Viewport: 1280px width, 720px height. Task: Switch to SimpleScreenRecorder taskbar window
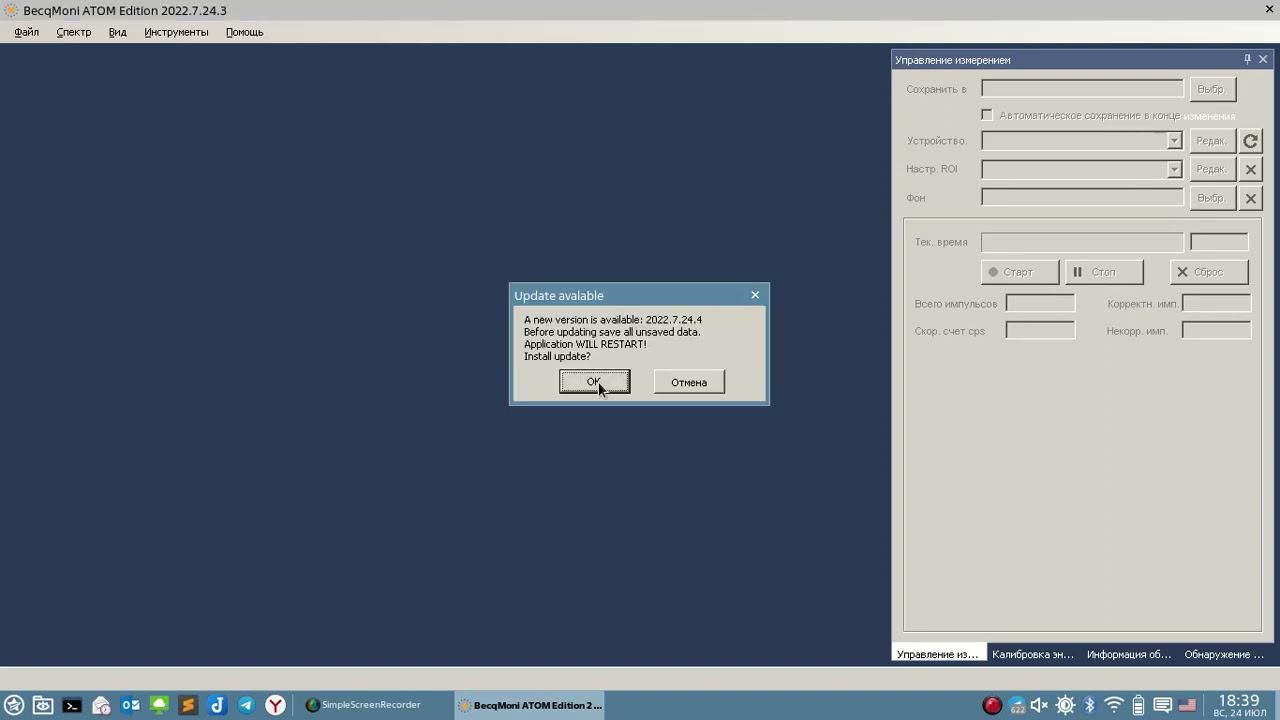coord(375,705)
